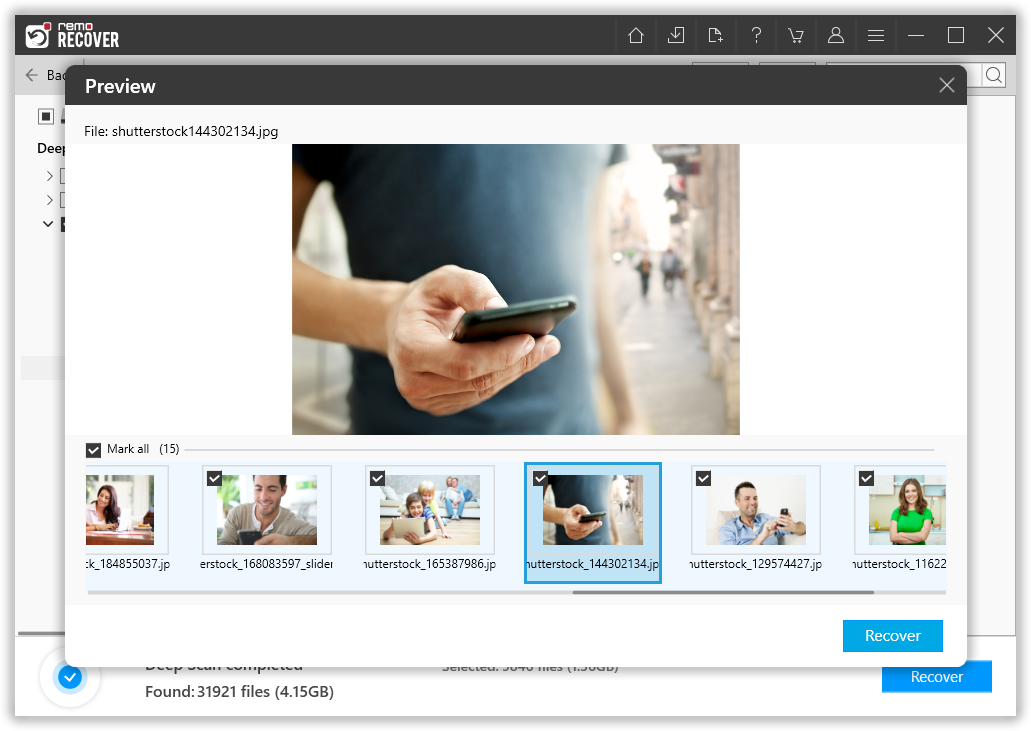
Task: Click the large preview image
Action: click(515, 289)
